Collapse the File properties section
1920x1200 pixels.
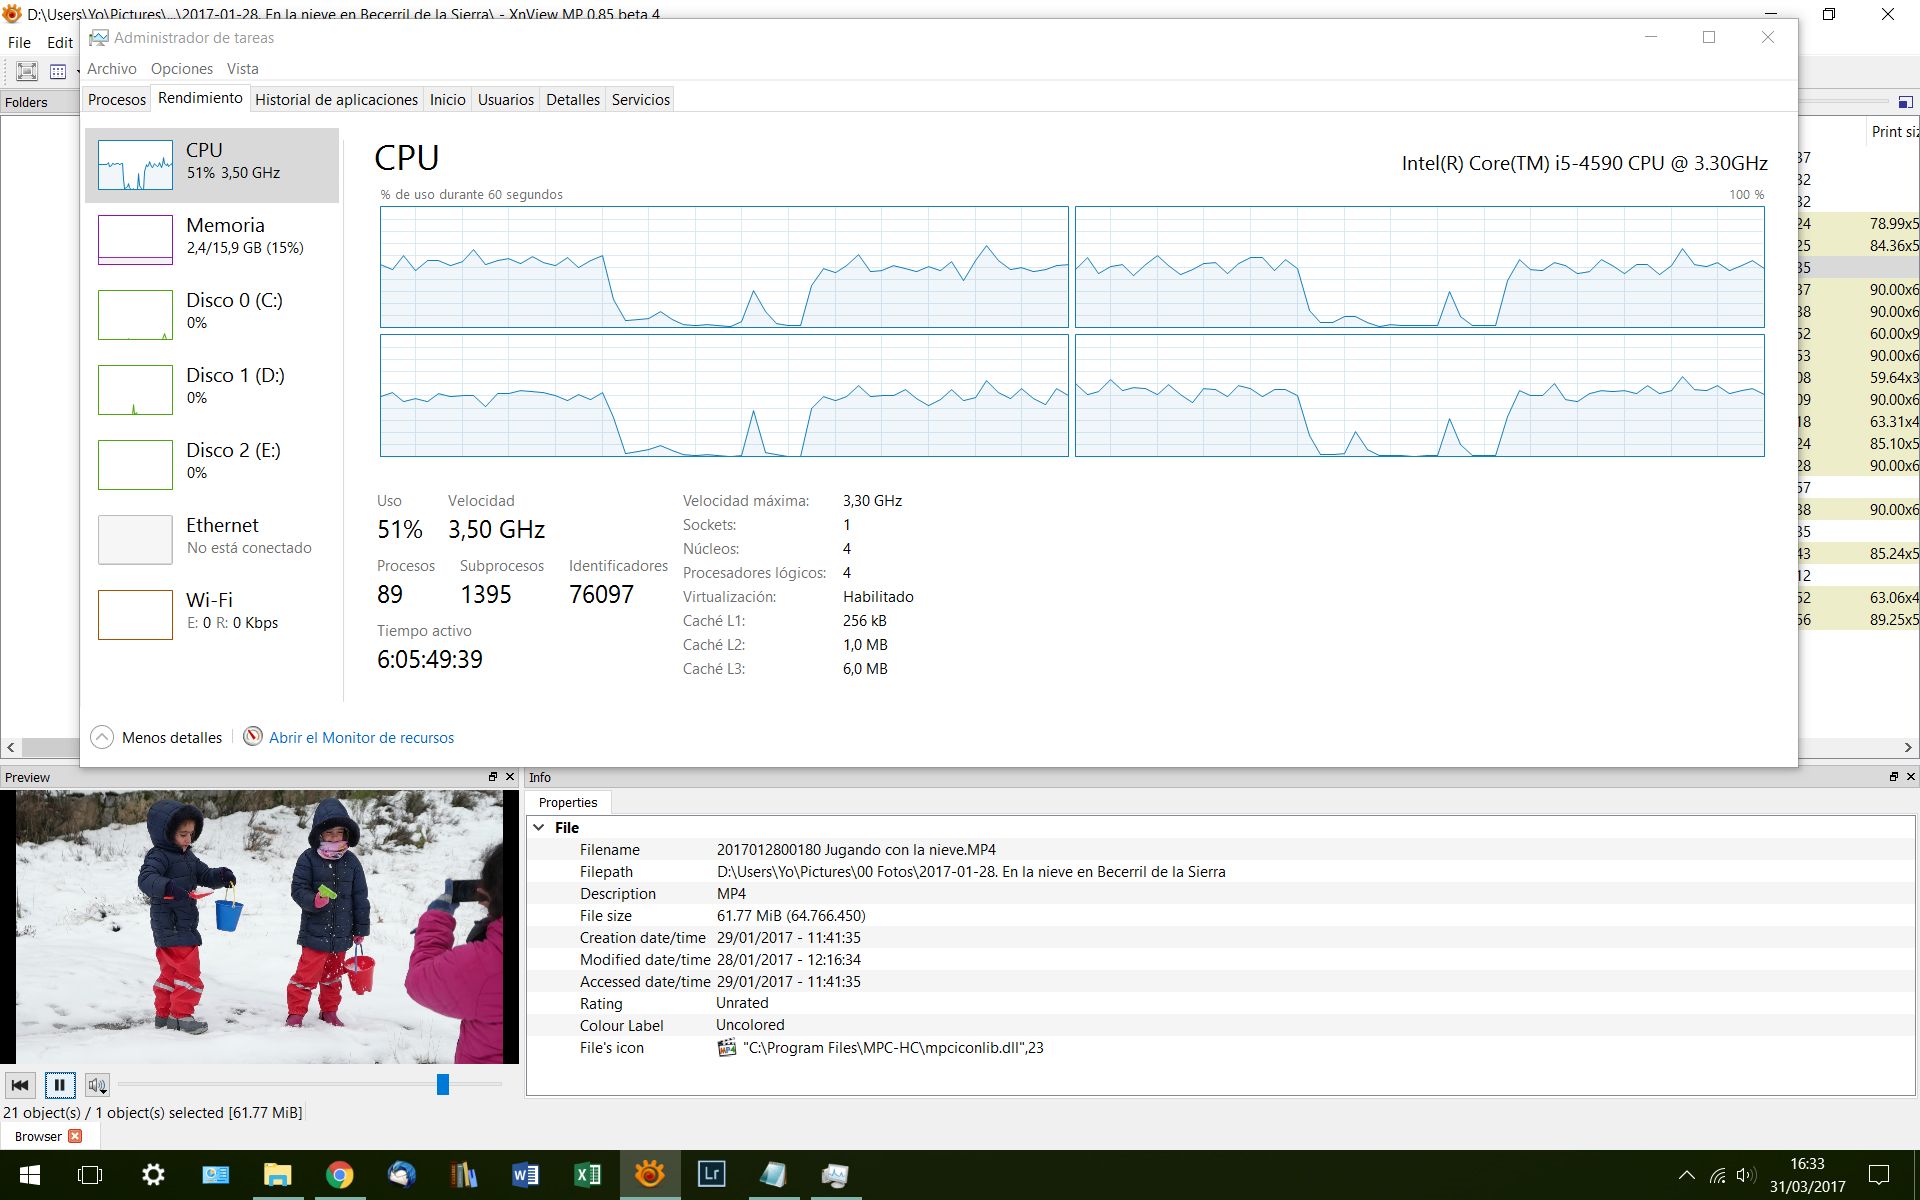click(x=539, y=828)
